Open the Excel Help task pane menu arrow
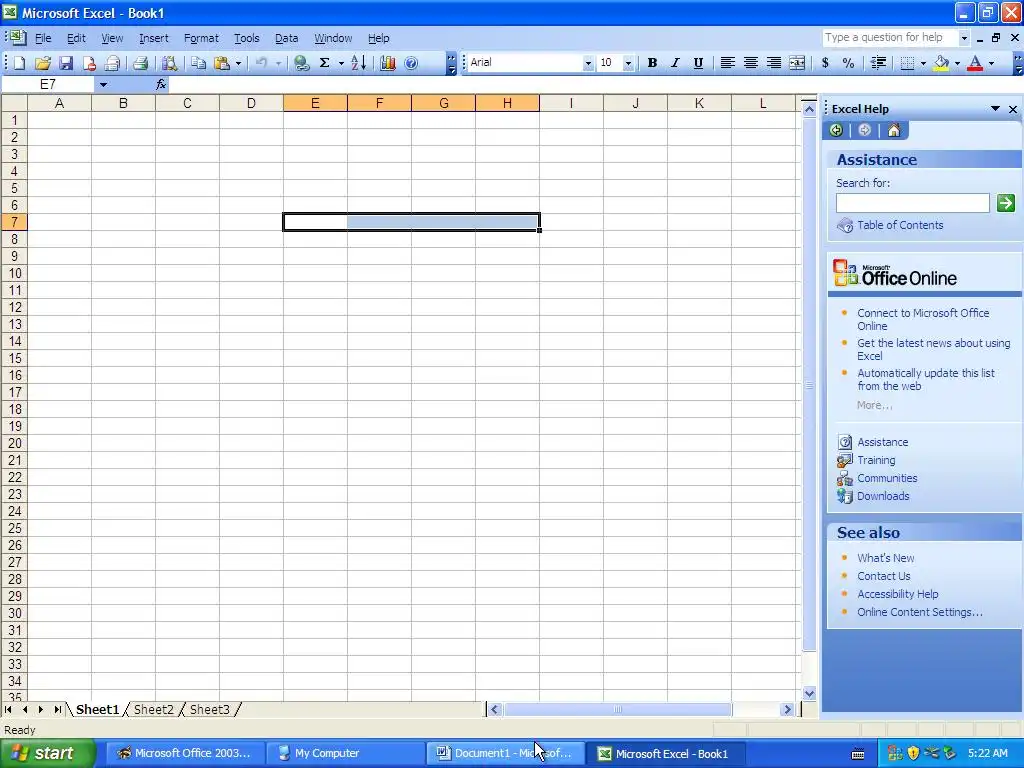This screenshot has height=768, width=1024. pos(995,108)
